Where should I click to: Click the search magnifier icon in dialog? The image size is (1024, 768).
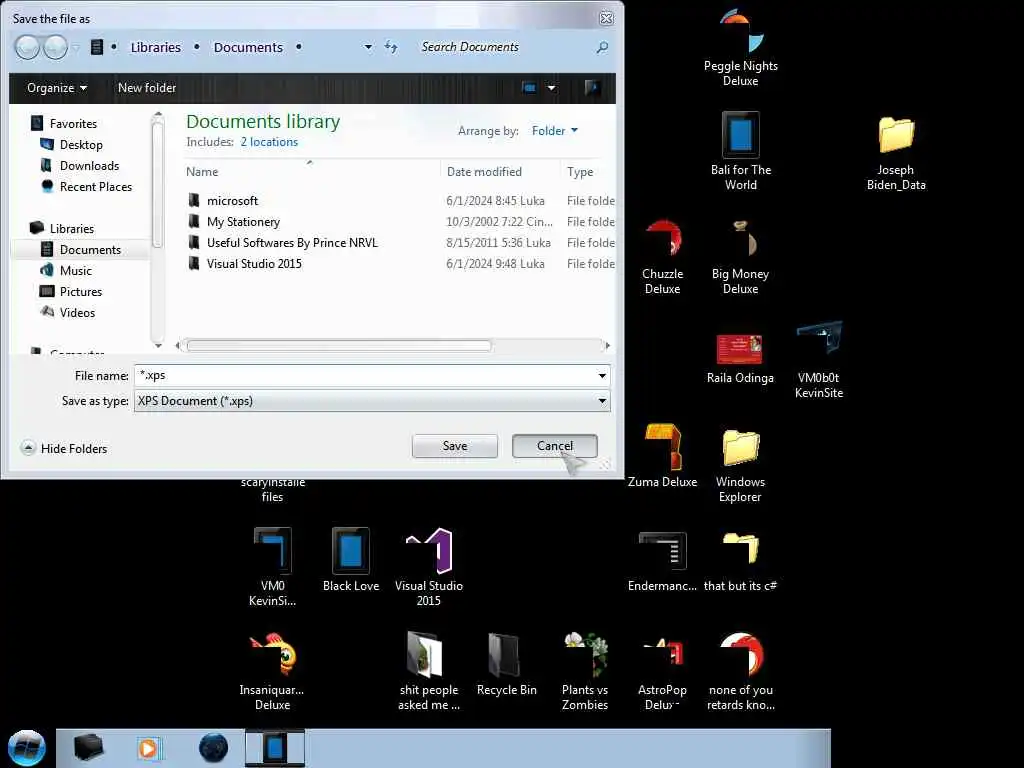[602, 47]
